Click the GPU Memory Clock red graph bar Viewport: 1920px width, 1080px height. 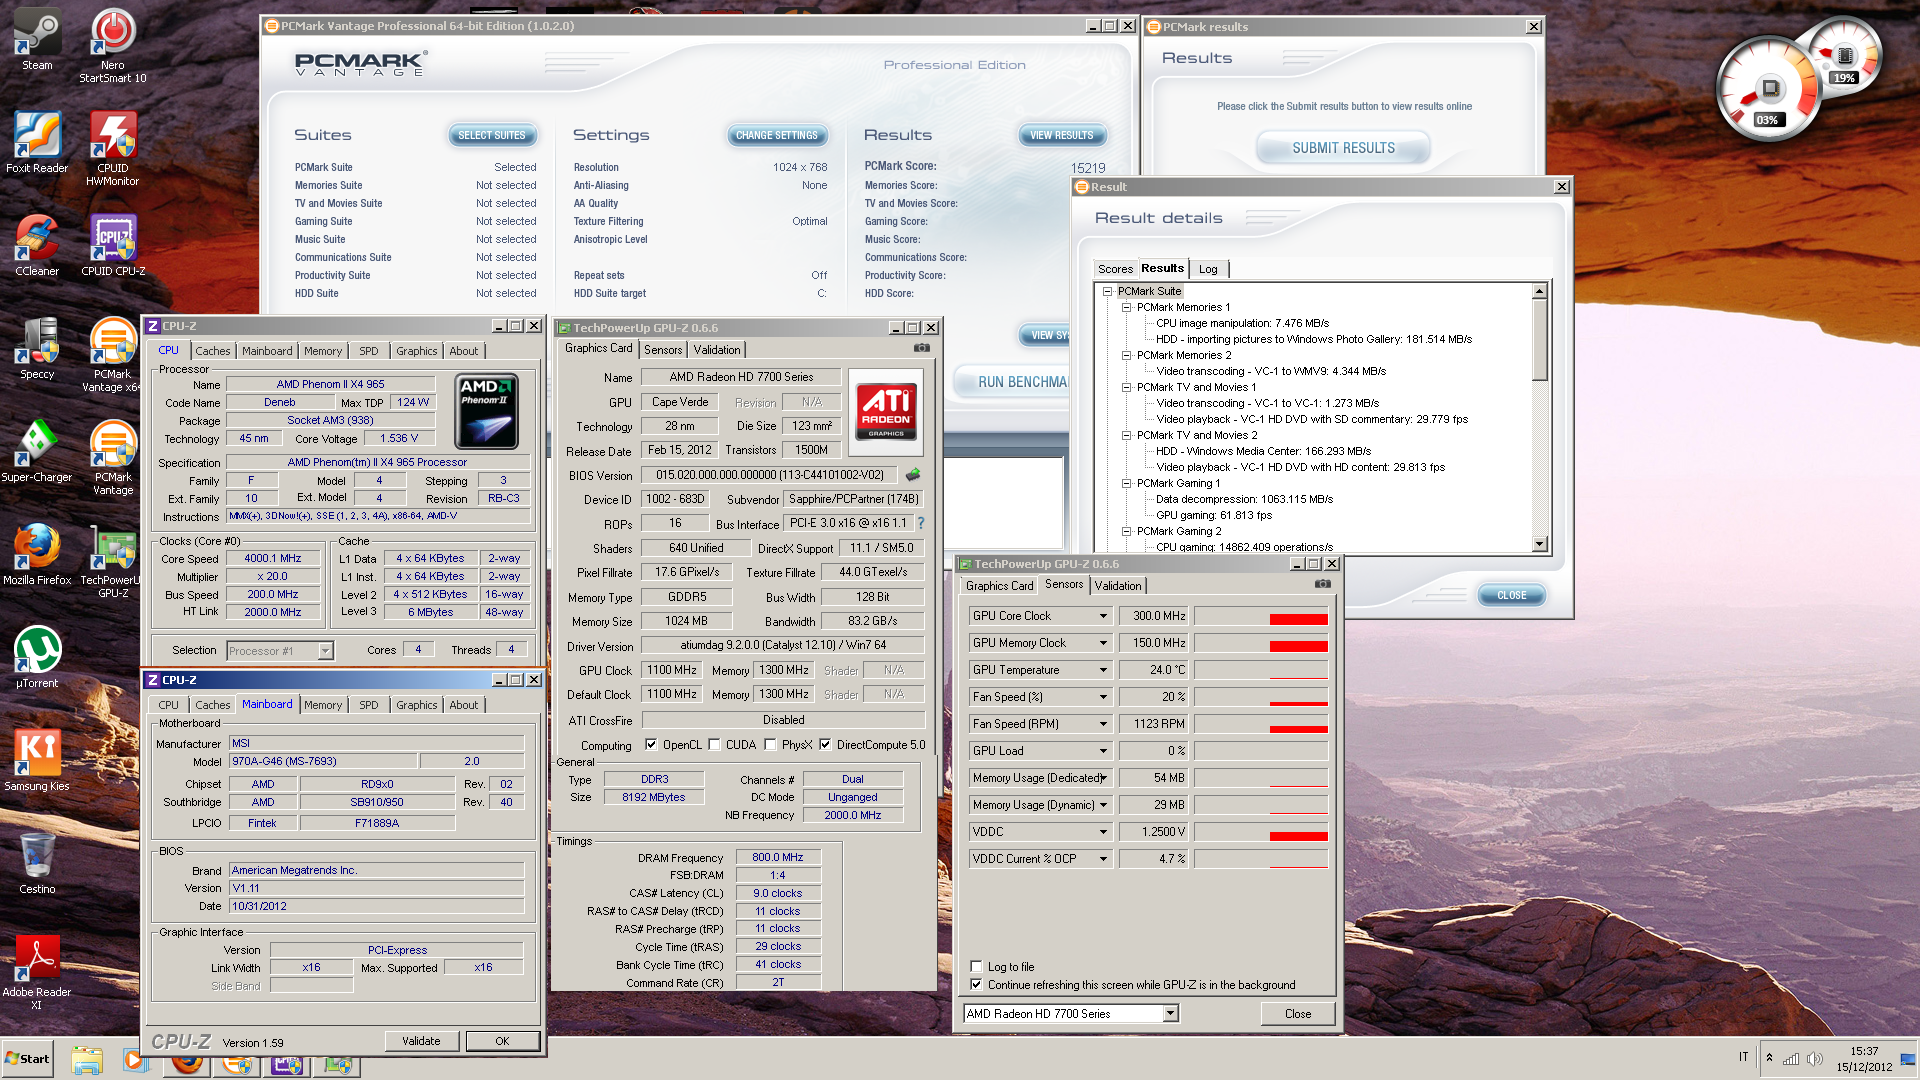pyautogui.click(x=1298, y=646)
